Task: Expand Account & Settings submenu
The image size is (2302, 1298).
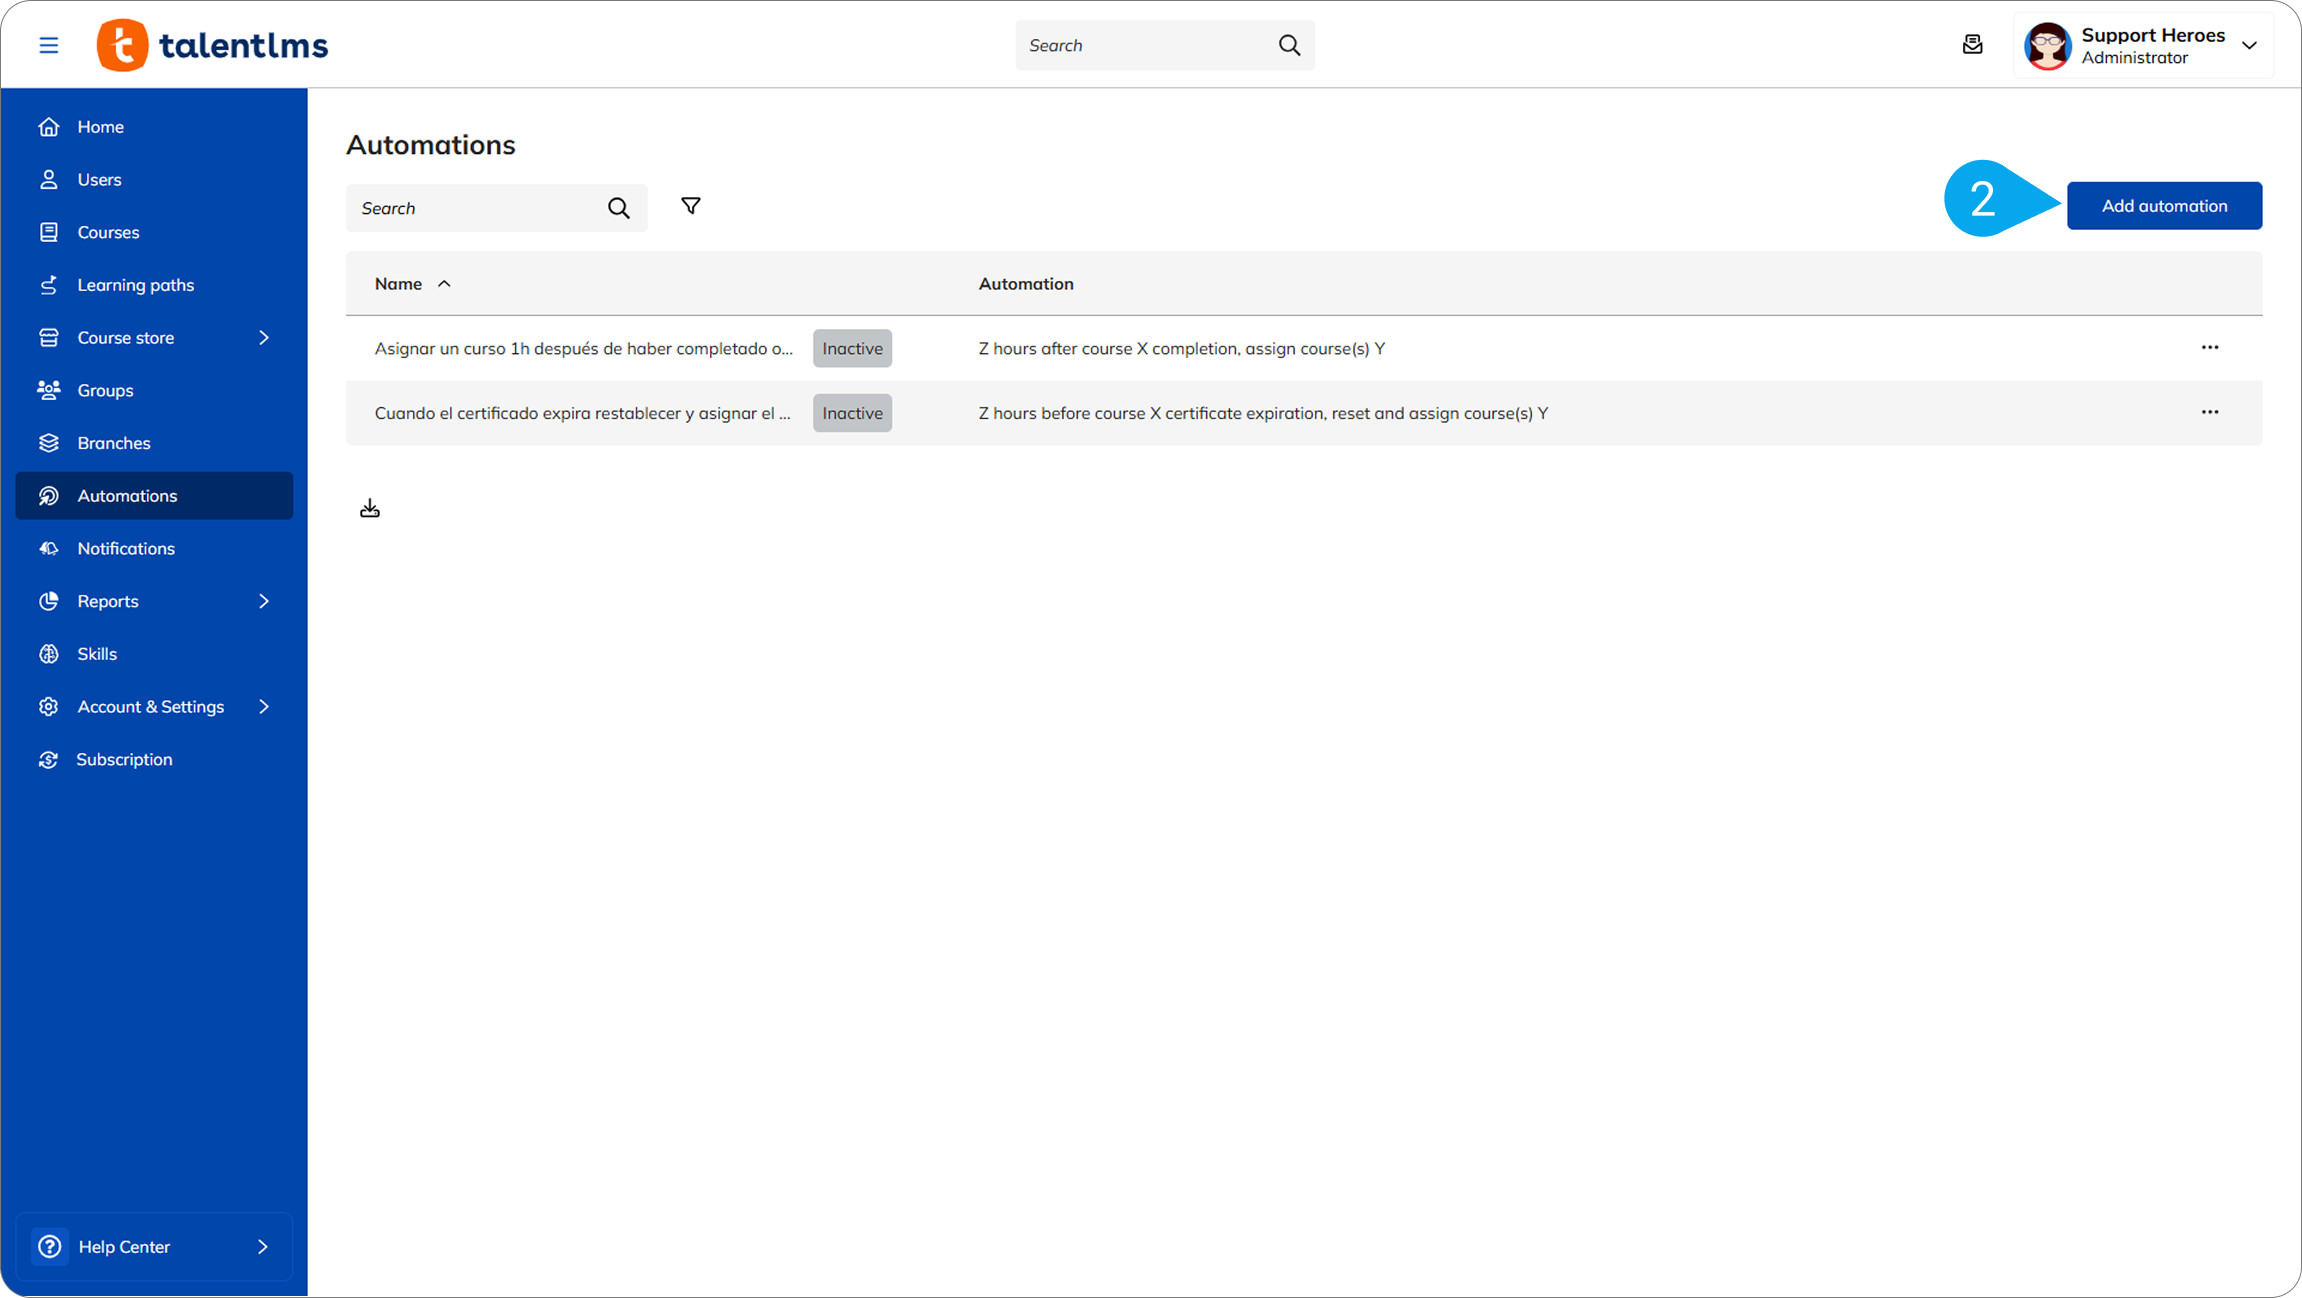Action: 264,707
